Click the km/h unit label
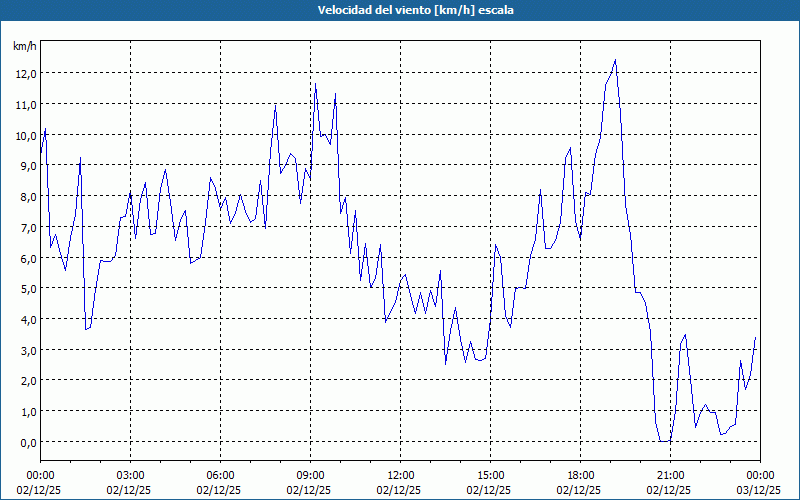 (24, 46)
